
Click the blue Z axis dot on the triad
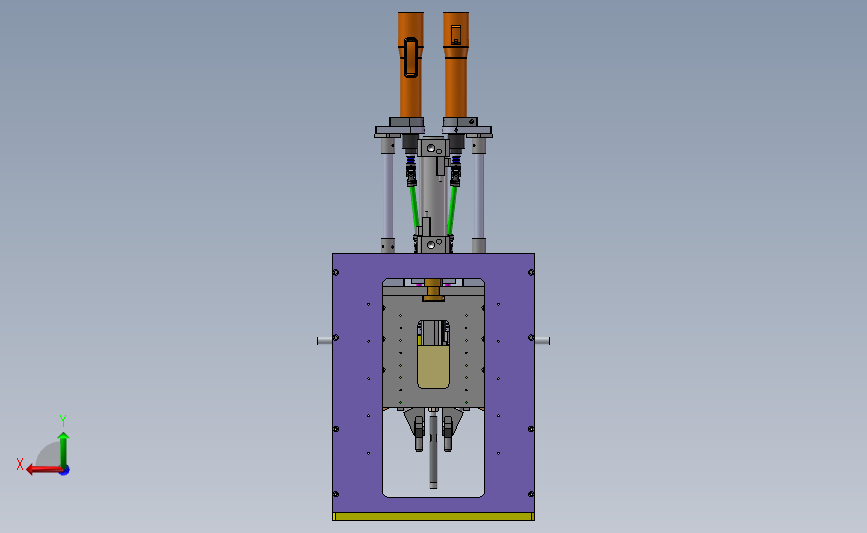tap(65, 471)
